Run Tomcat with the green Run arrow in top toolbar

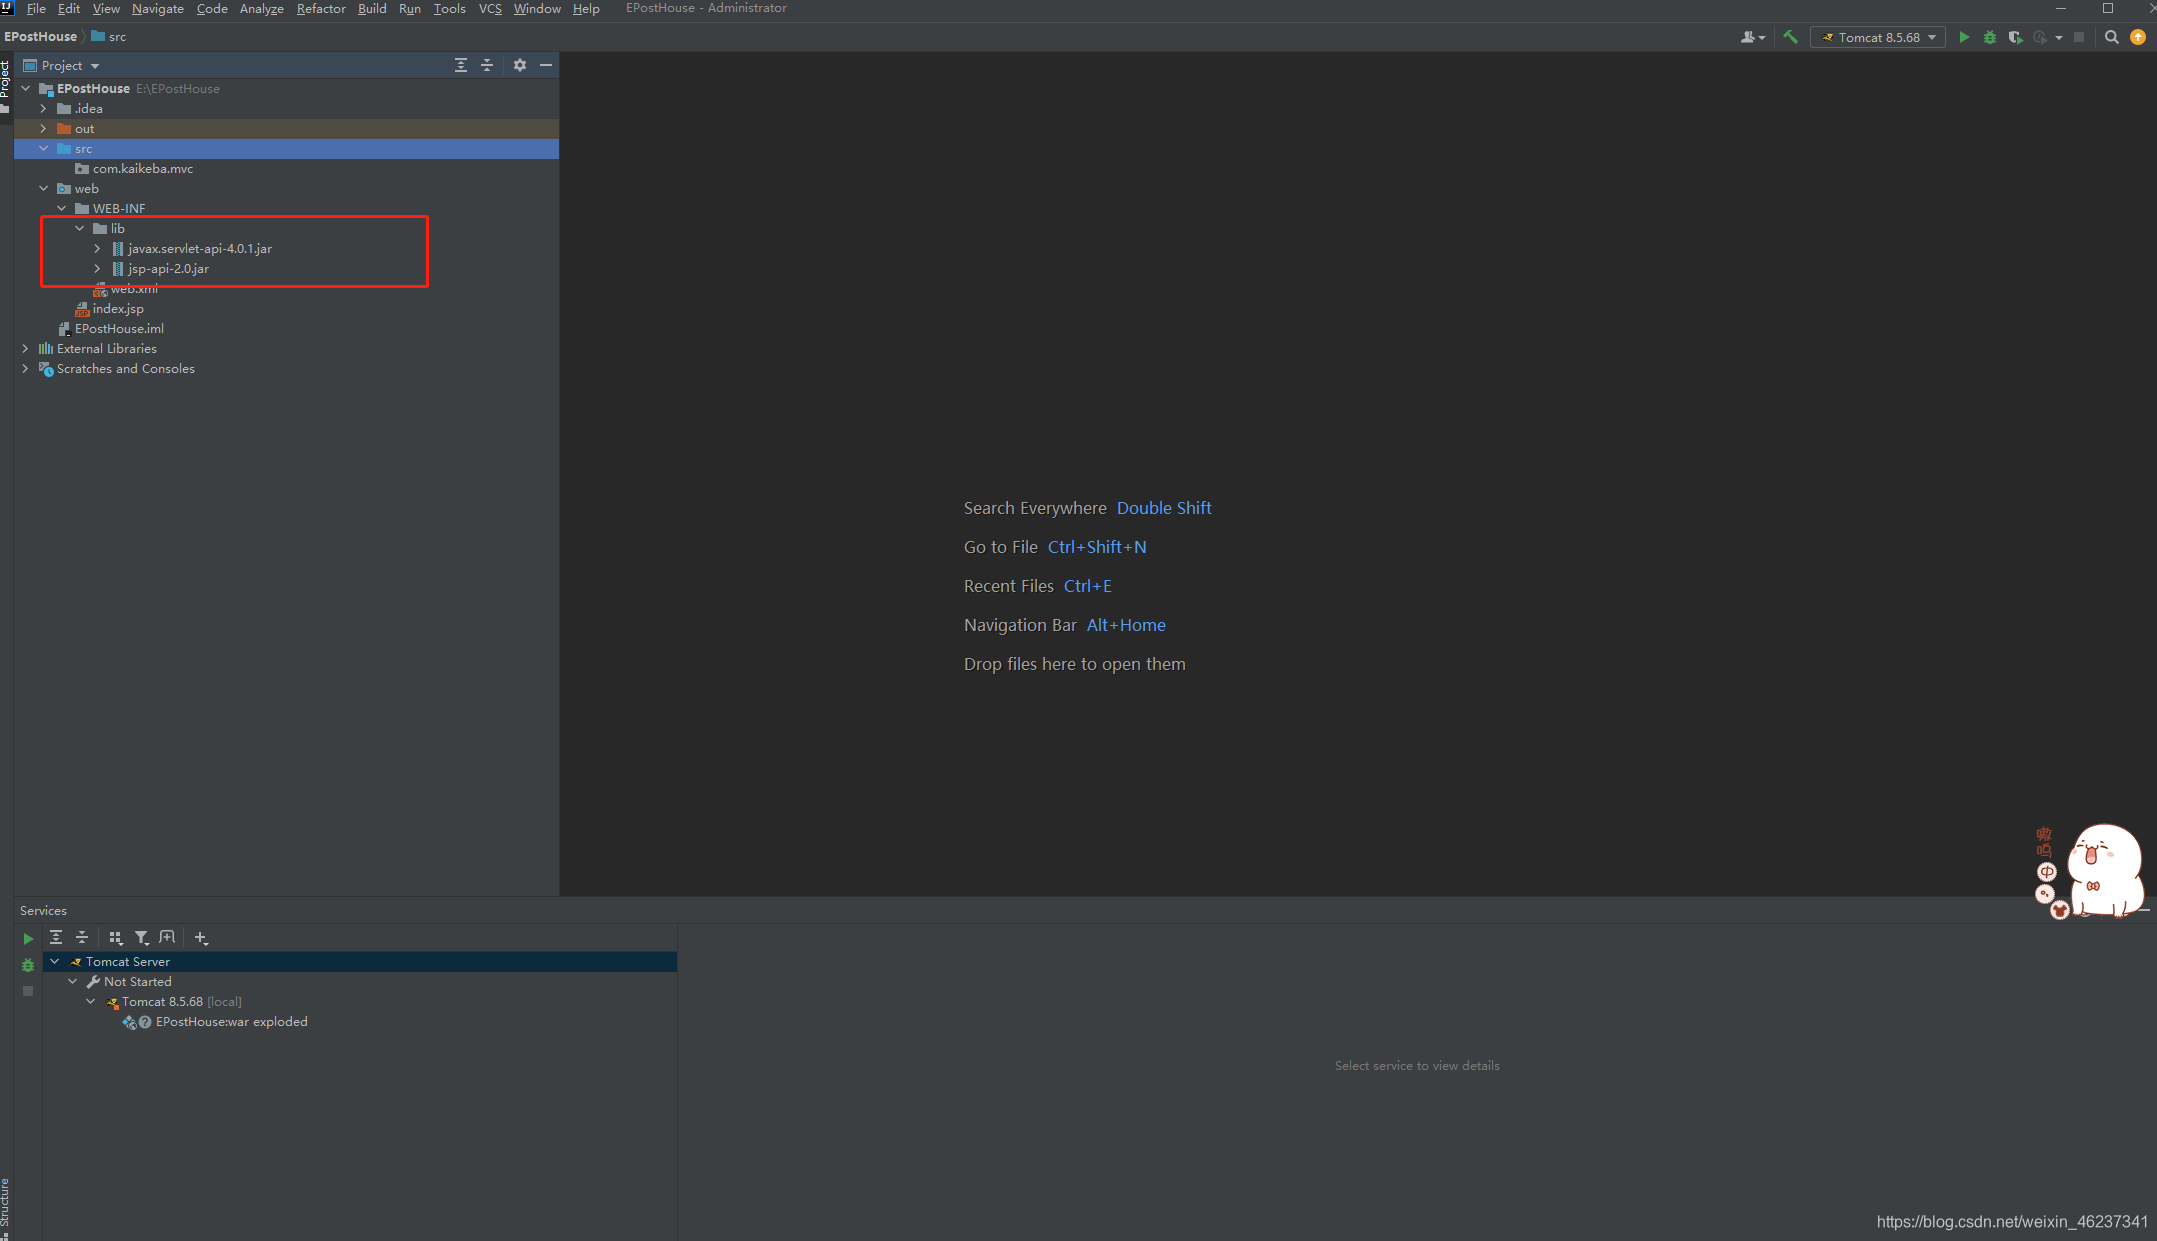coord(1964,37)
